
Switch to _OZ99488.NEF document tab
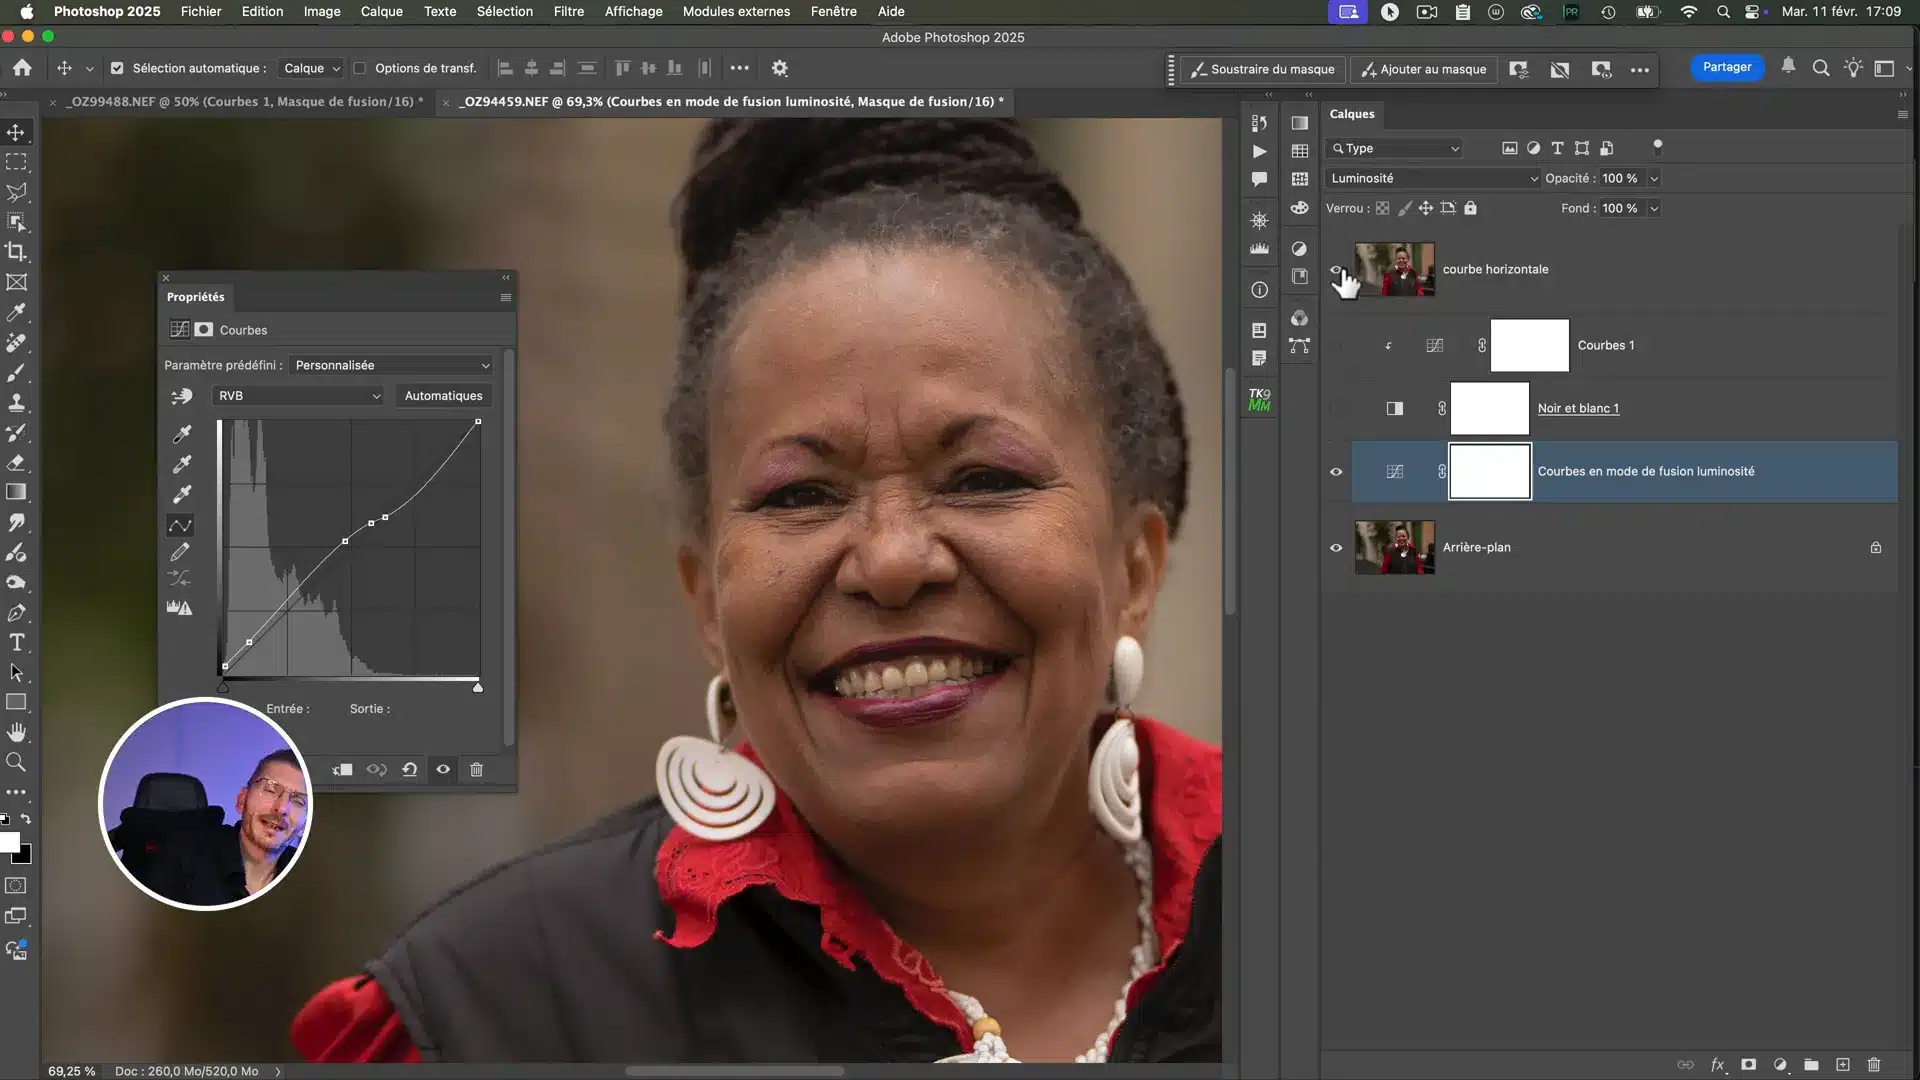(x=244, y=101)
